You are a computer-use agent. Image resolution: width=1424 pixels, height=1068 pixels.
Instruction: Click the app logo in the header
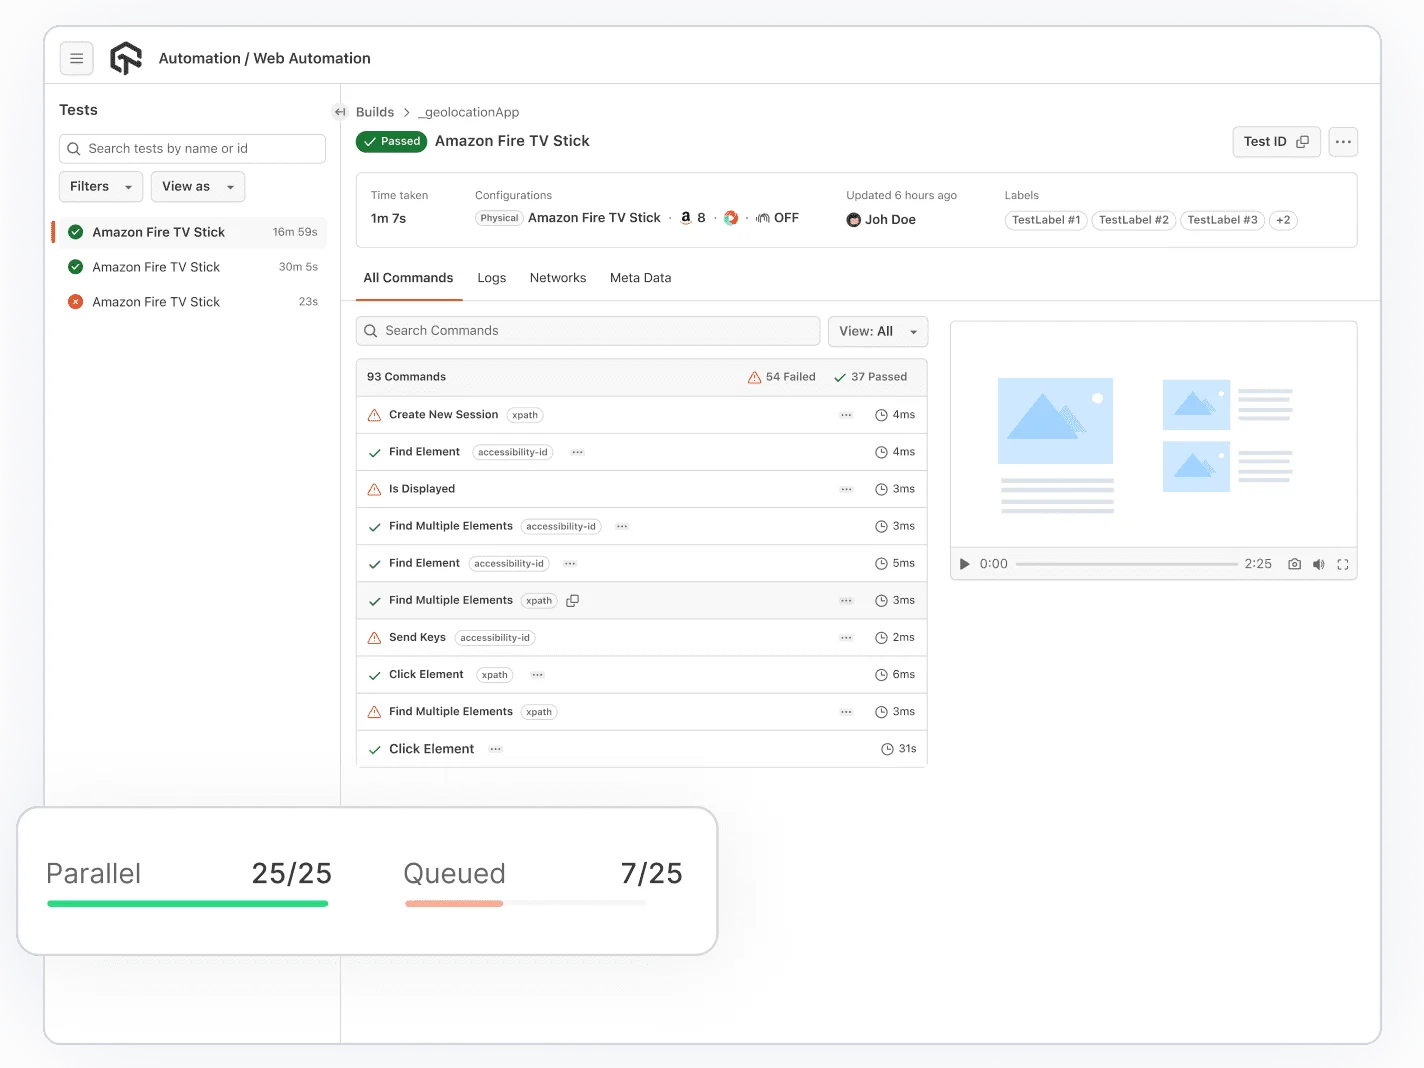tap(125, 58)
